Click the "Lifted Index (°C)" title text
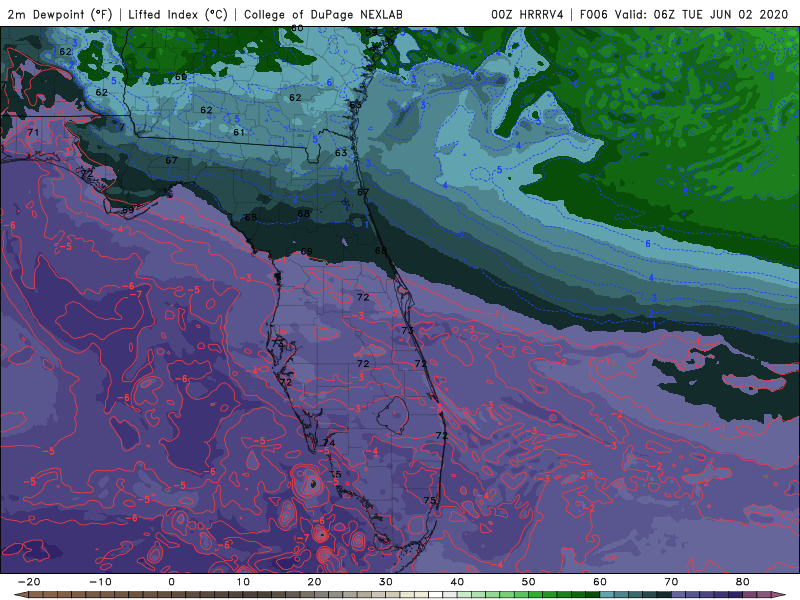Image resolution: width=800 pixels, height=600 pixels. coord(178,15)
